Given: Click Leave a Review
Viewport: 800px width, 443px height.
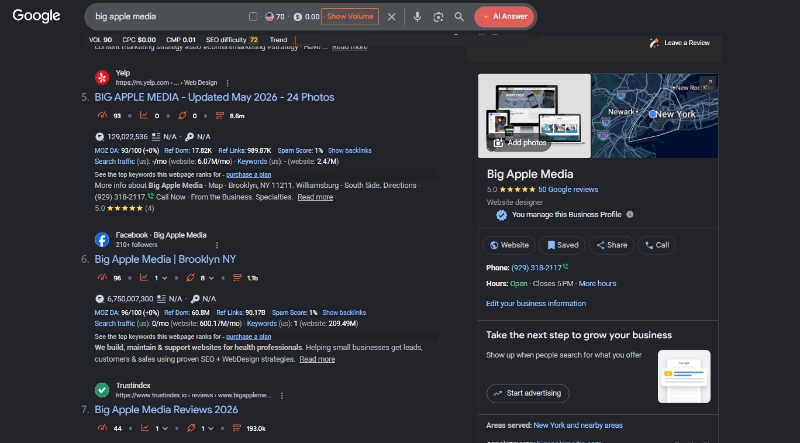Looking at the screenshot, I should tap(681, 43).
